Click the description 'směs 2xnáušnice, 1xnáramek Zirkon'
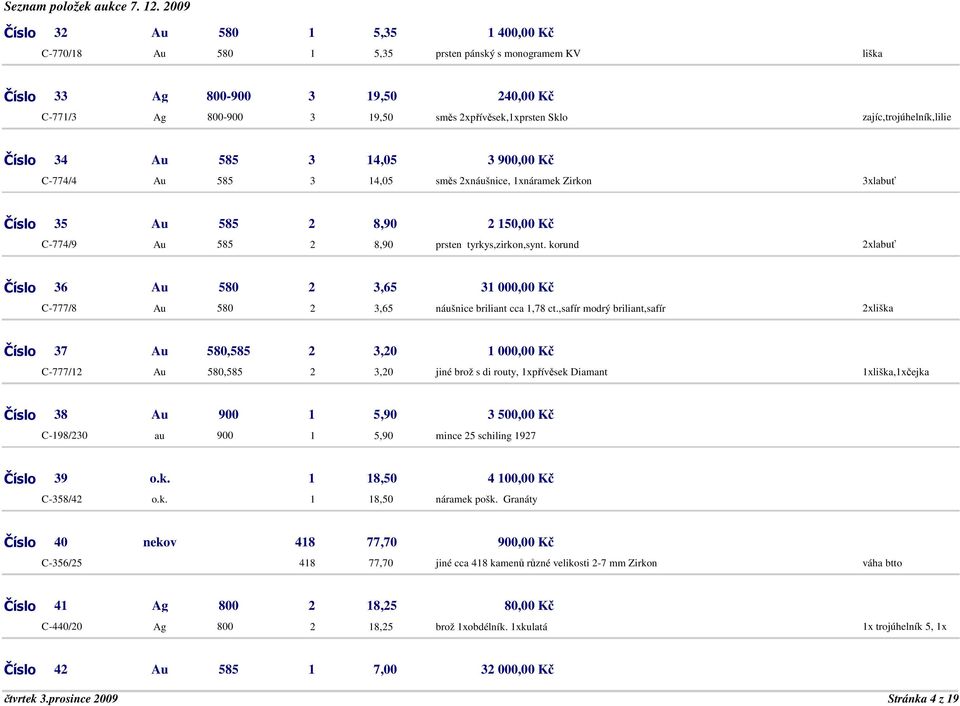Screen dimensions: 960x706 513,181
